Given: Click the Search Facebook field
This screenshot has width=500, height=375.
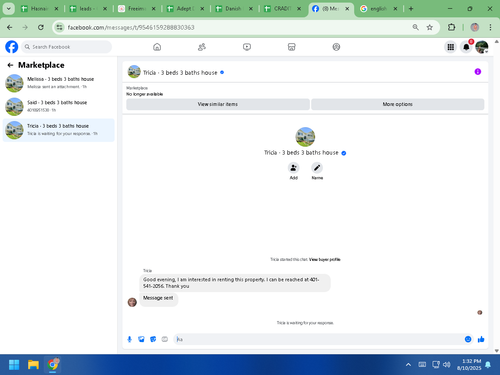Looking at the screenshot, I should [67, 47].
